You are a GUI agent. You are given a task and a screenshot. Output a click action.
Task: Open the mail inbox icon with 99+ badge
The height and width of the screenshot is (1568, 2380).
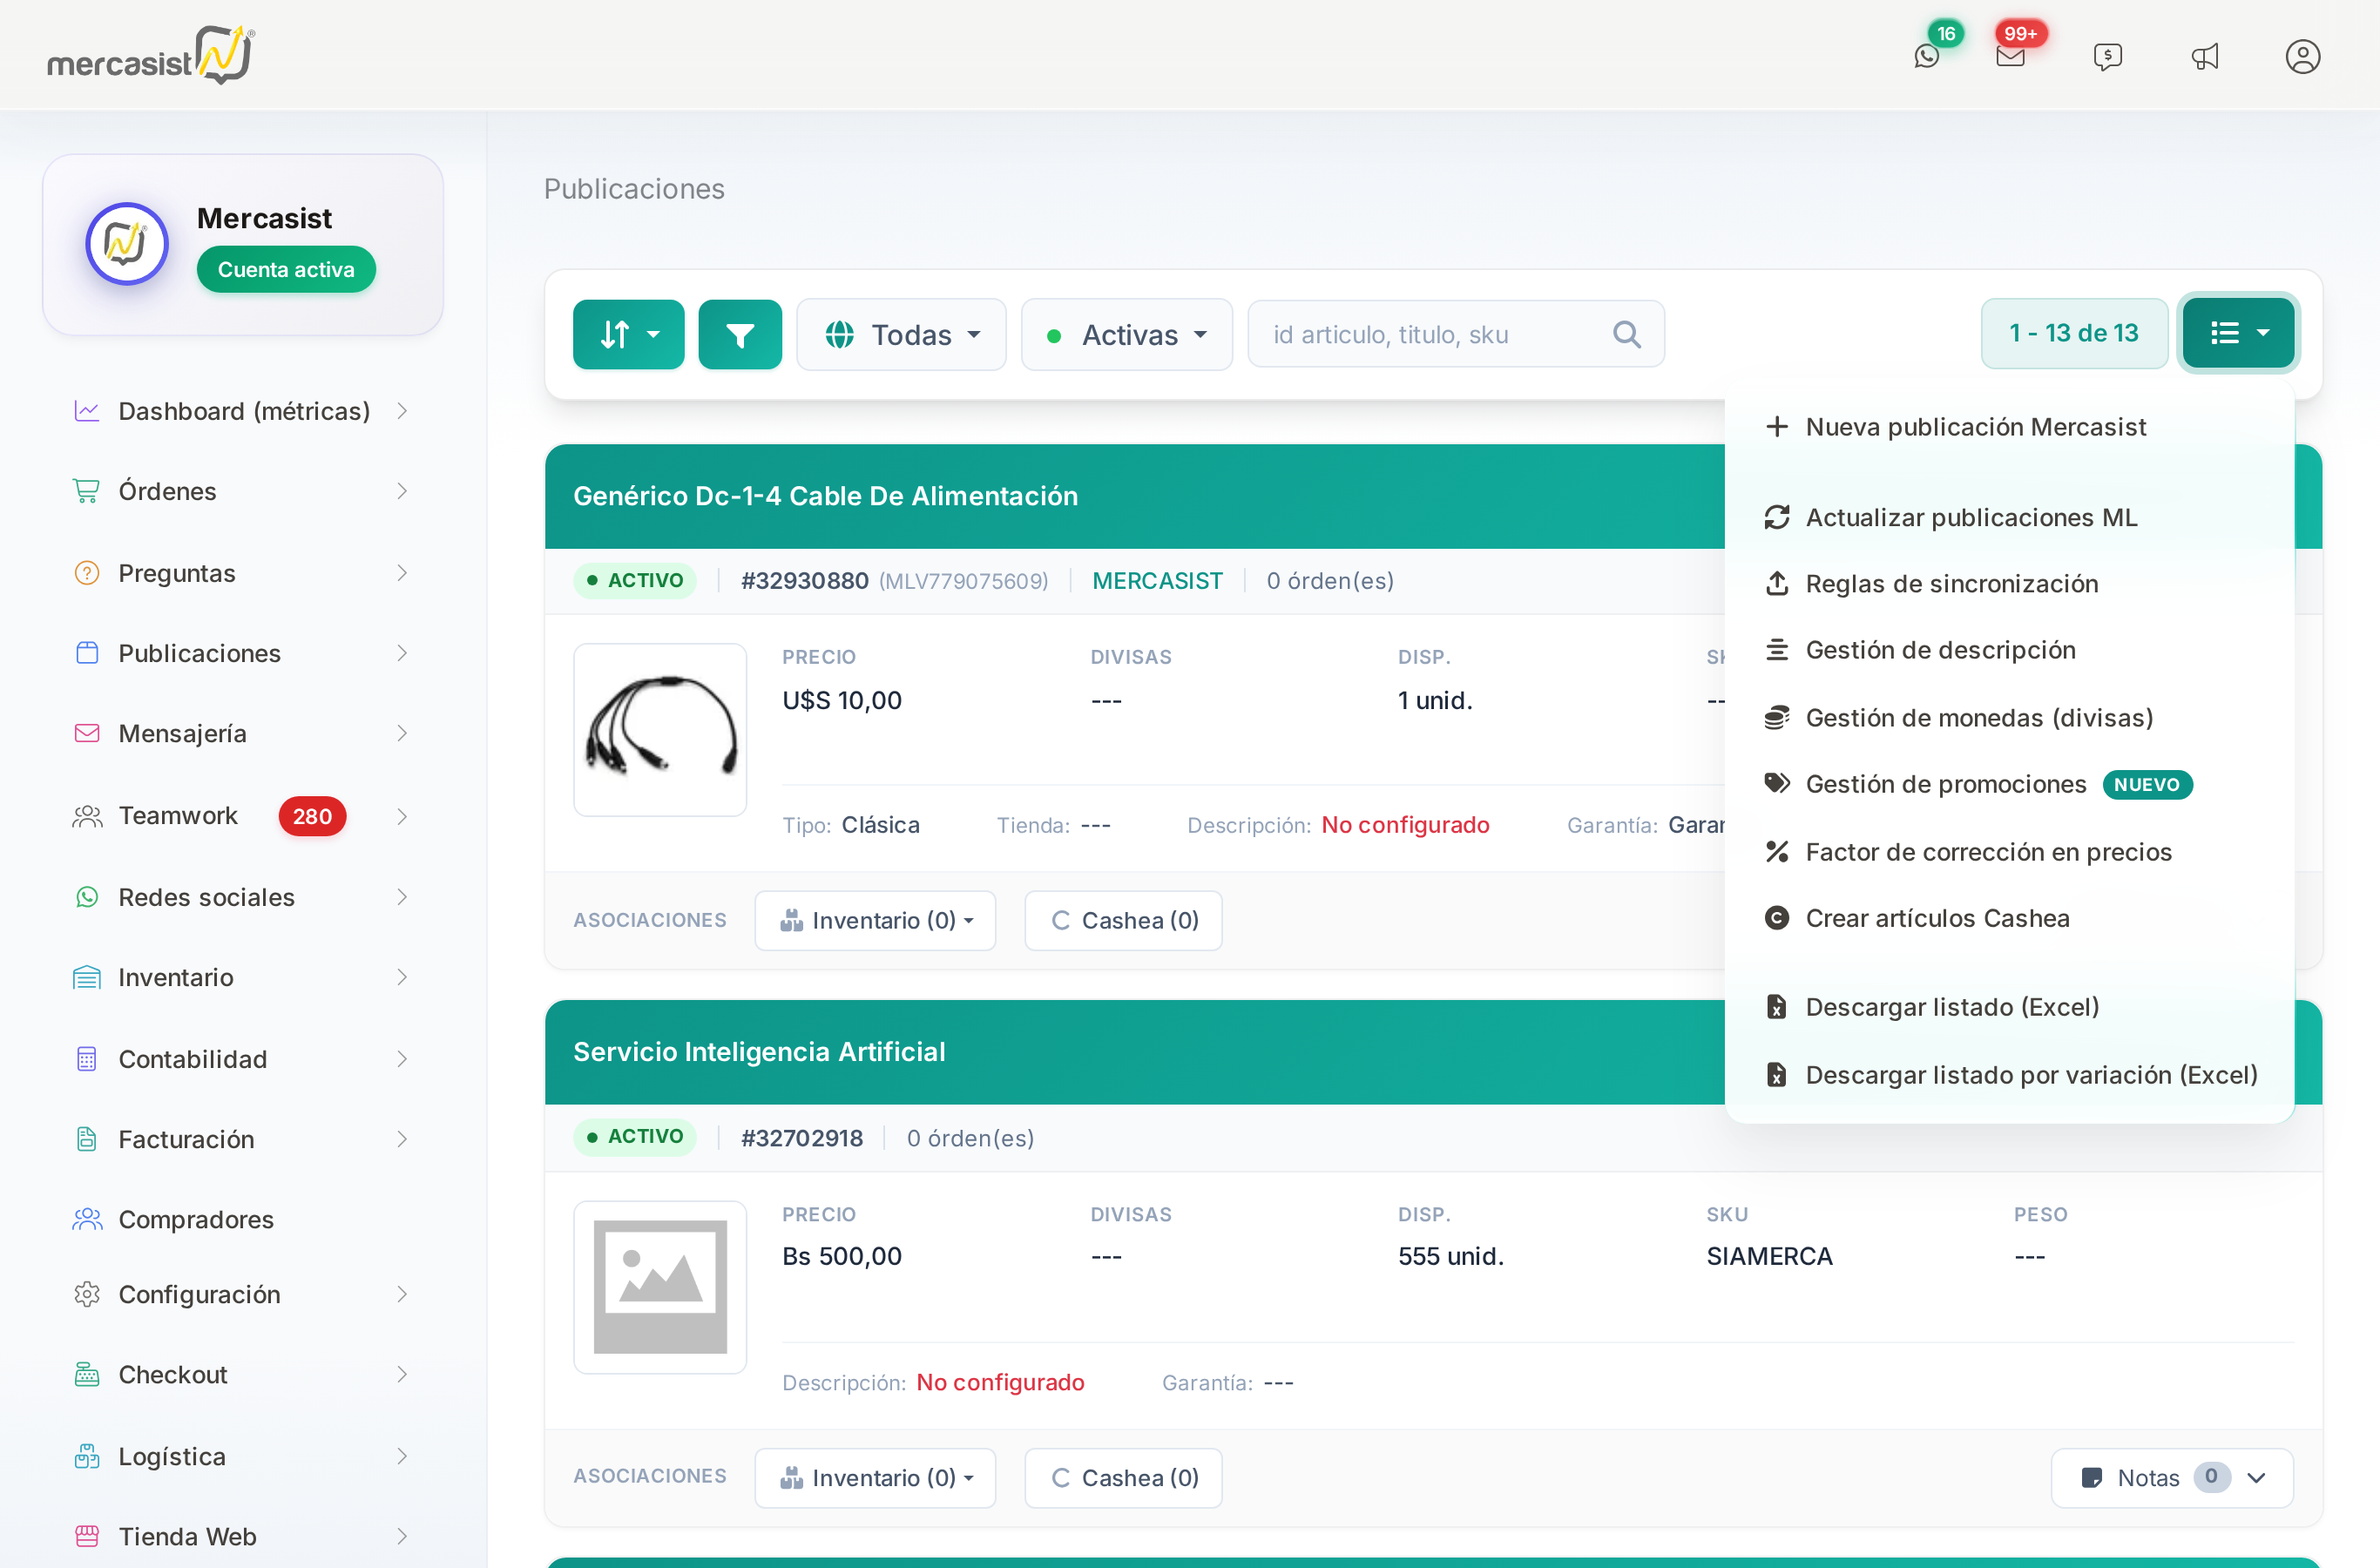2010,56
